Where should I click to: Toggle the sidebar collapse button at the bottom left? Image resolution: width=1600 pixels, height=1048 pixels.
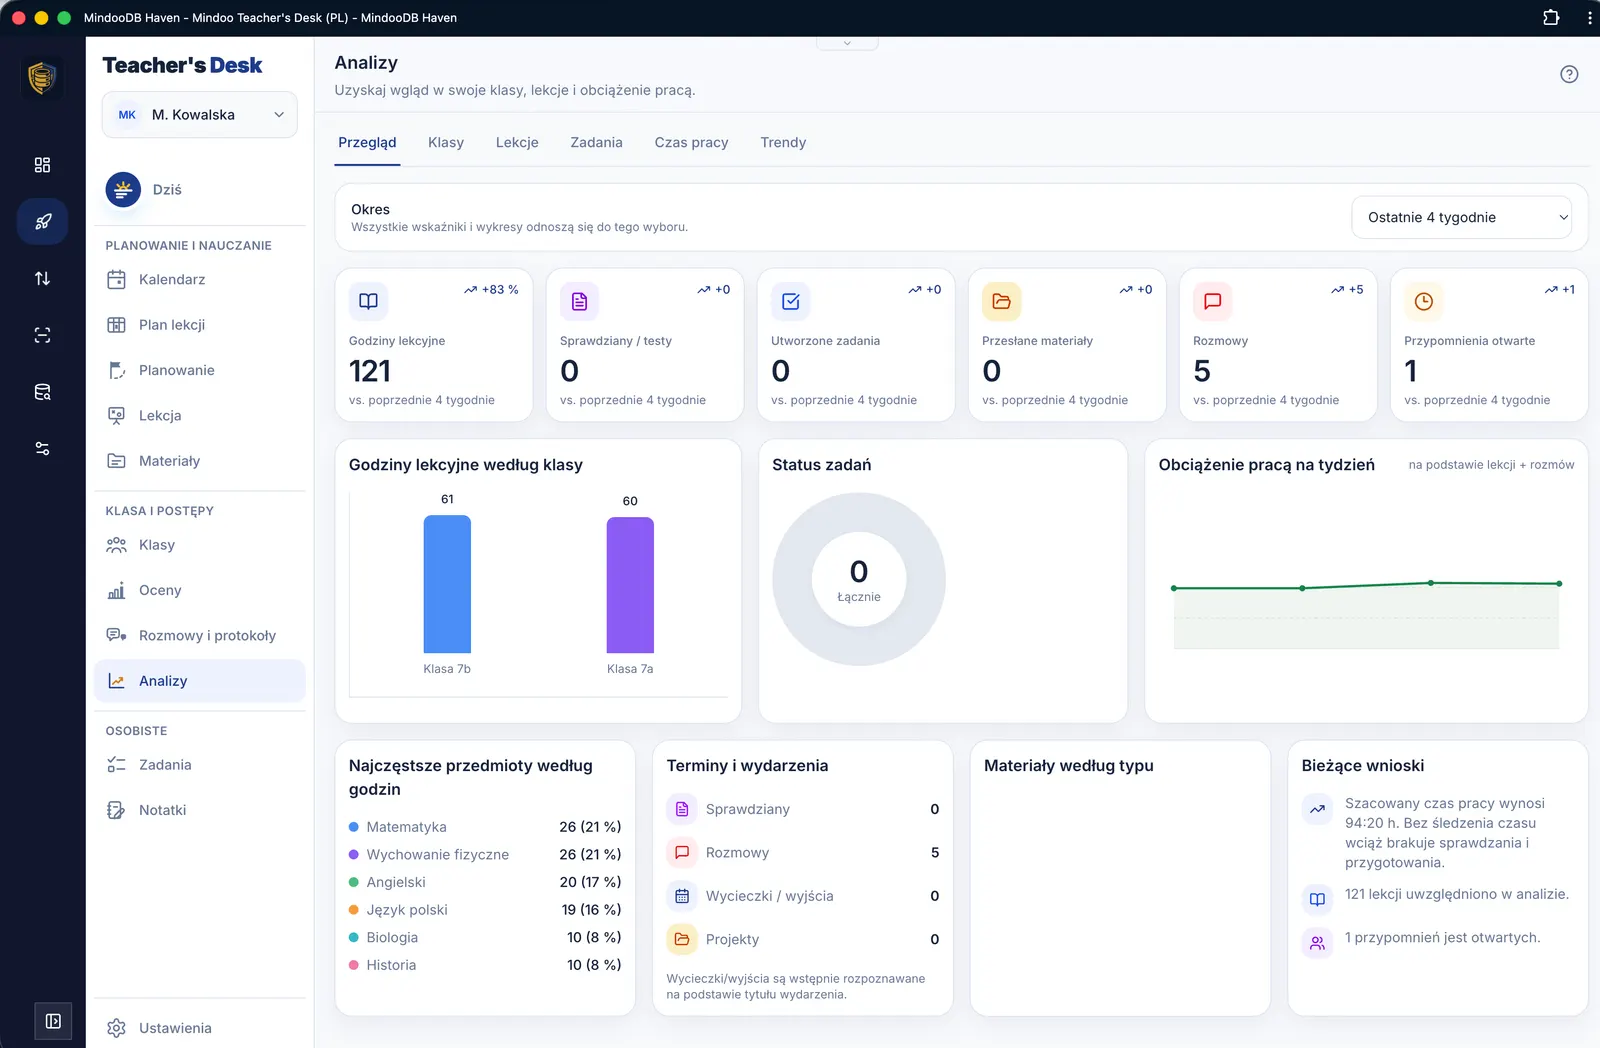(x=53, y=1021)
